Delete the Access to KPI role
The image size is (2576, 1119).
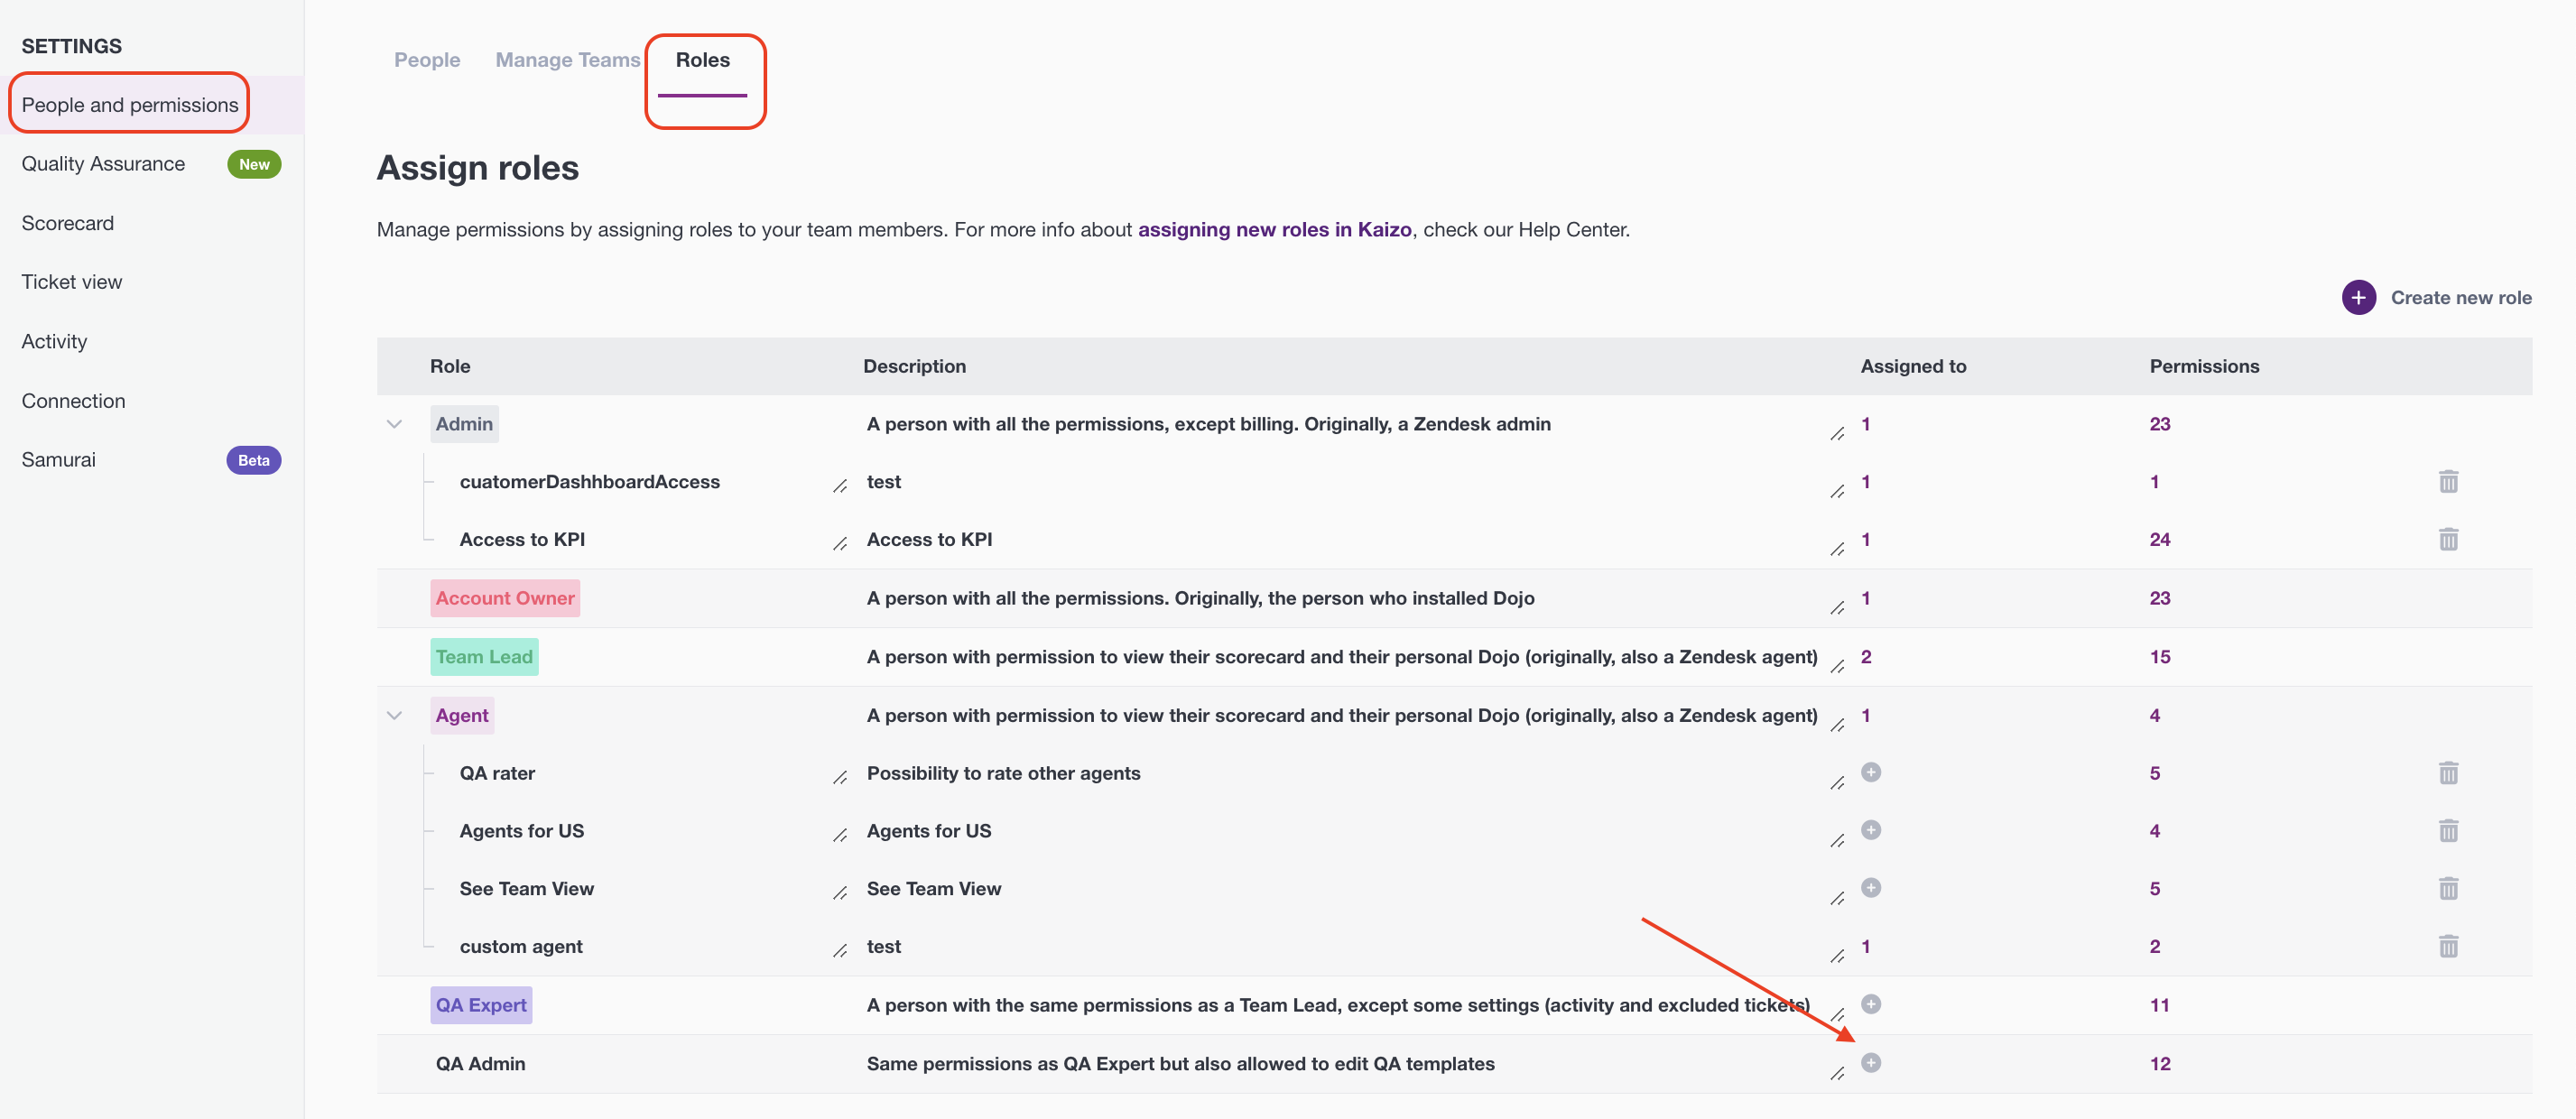click(x=2447, y=539)
